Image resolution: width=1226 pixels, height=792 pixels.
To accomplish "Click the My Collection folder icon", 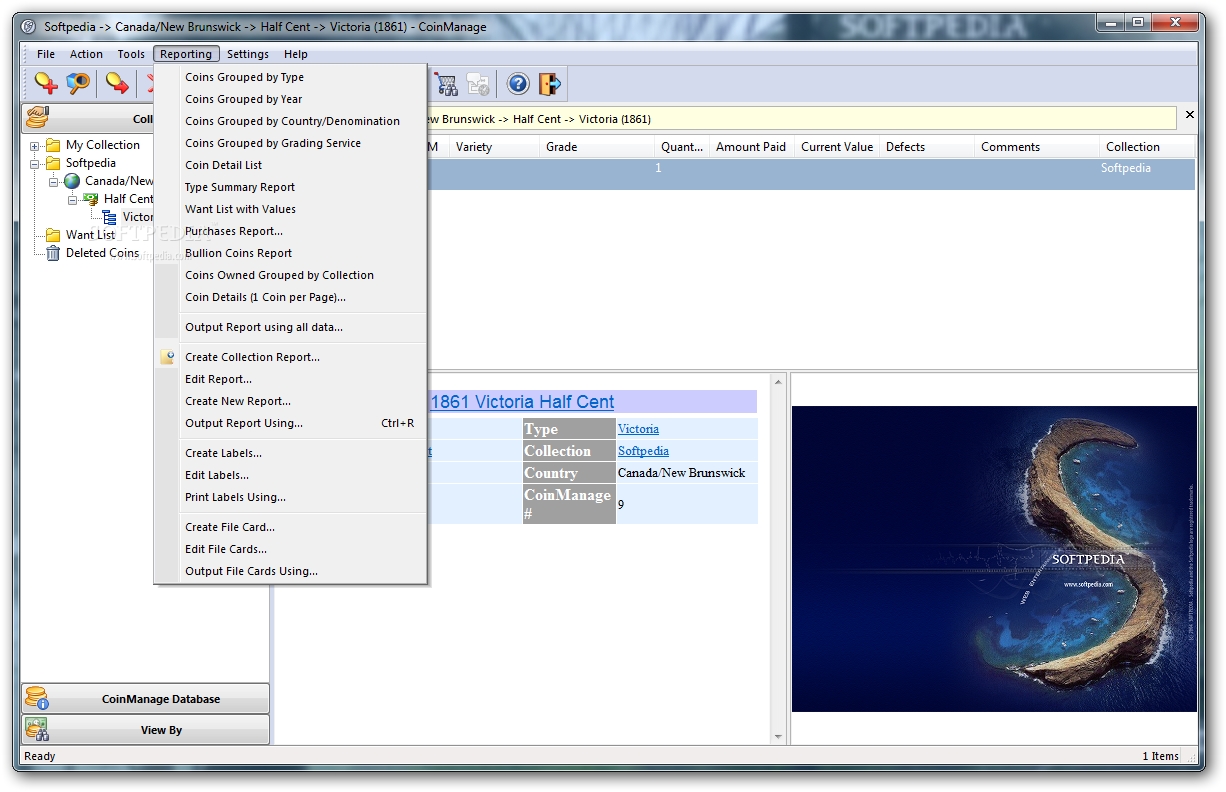I will [53, 145].
